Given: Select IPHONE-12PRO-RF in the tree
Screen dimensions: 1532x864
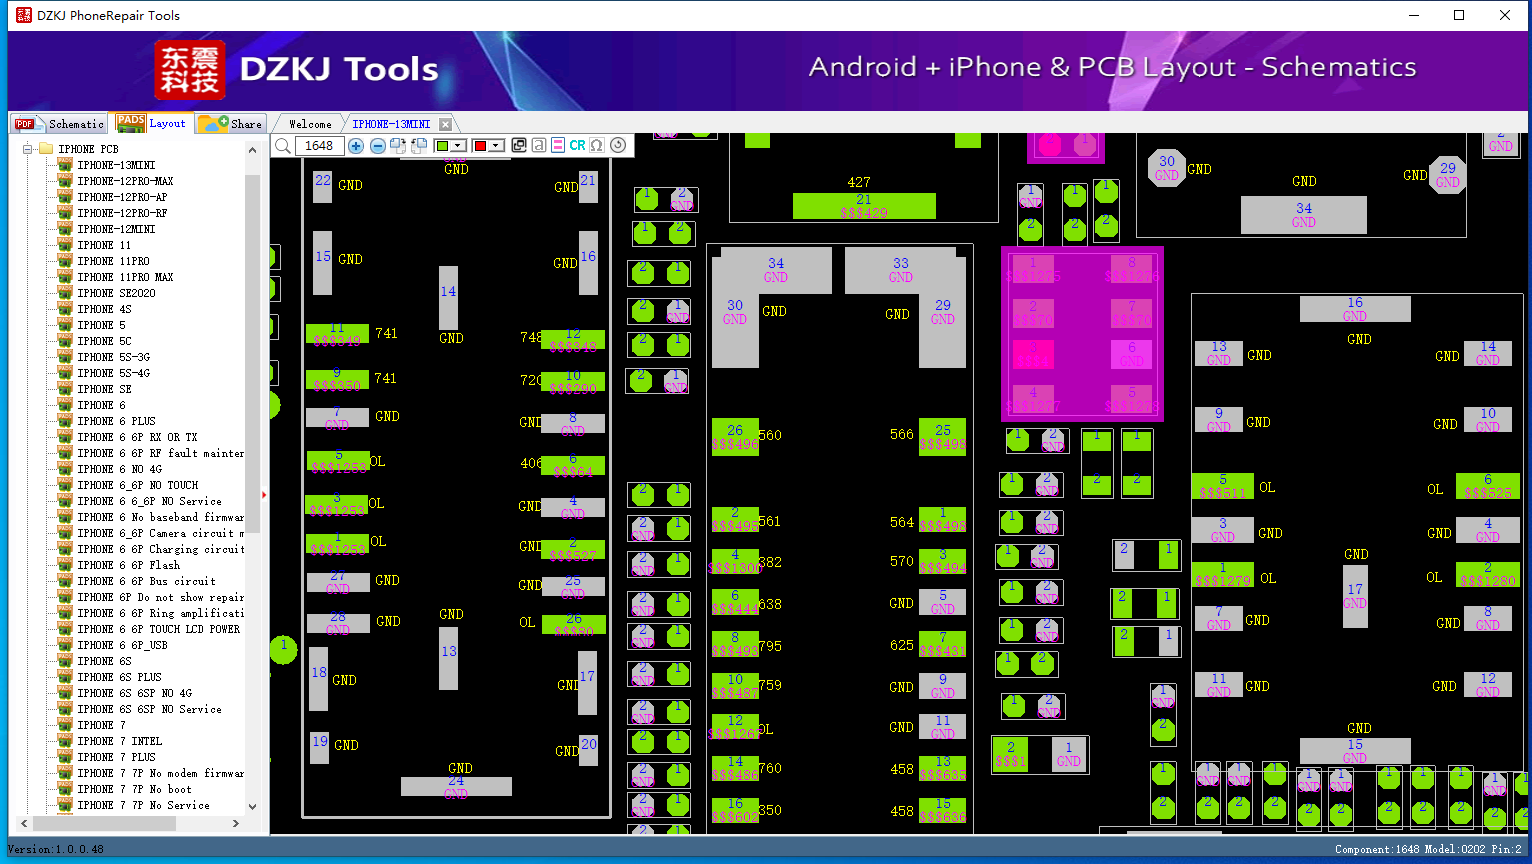Looking at the screenshot, I should [x=122, y=213].
